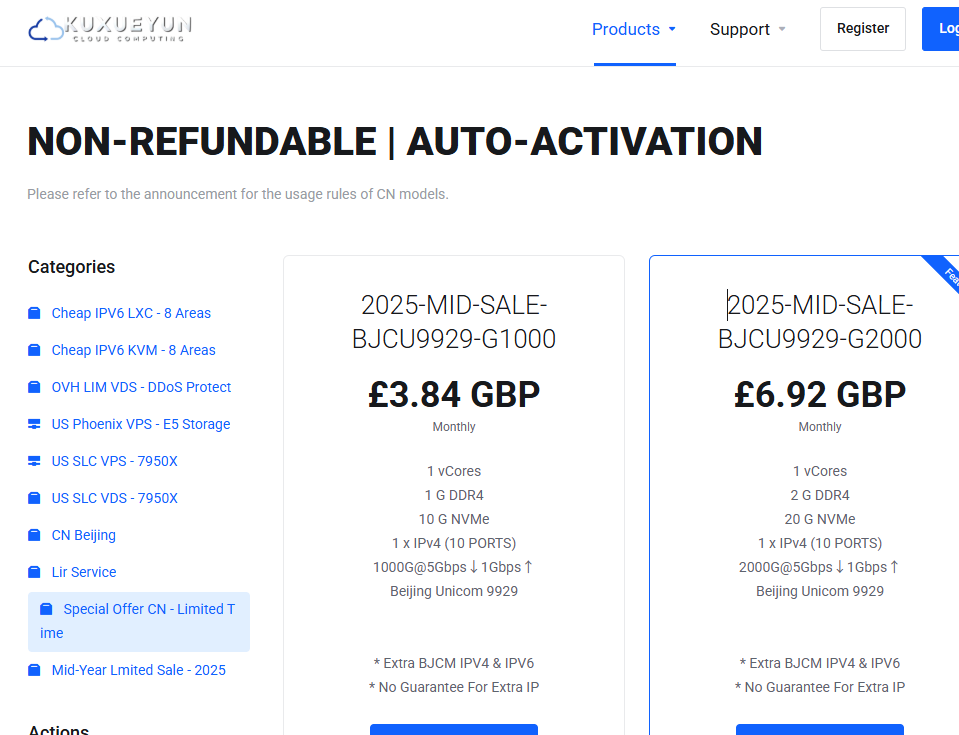
Task: Click the CN Beijing category icon
Action: point(34,535)
